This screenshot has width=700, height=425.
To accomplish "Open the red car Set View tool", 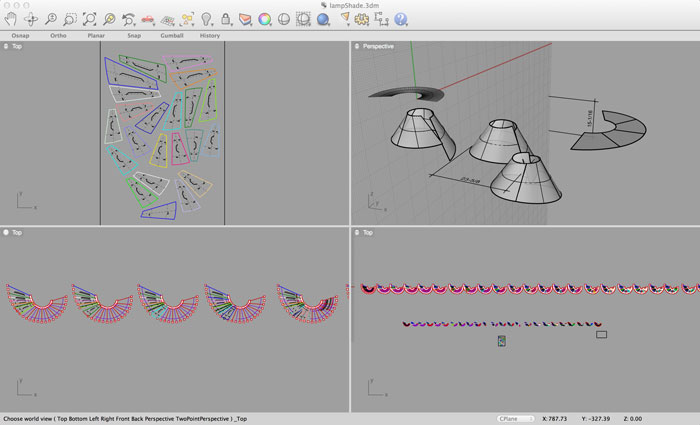I will click(148, 19).
